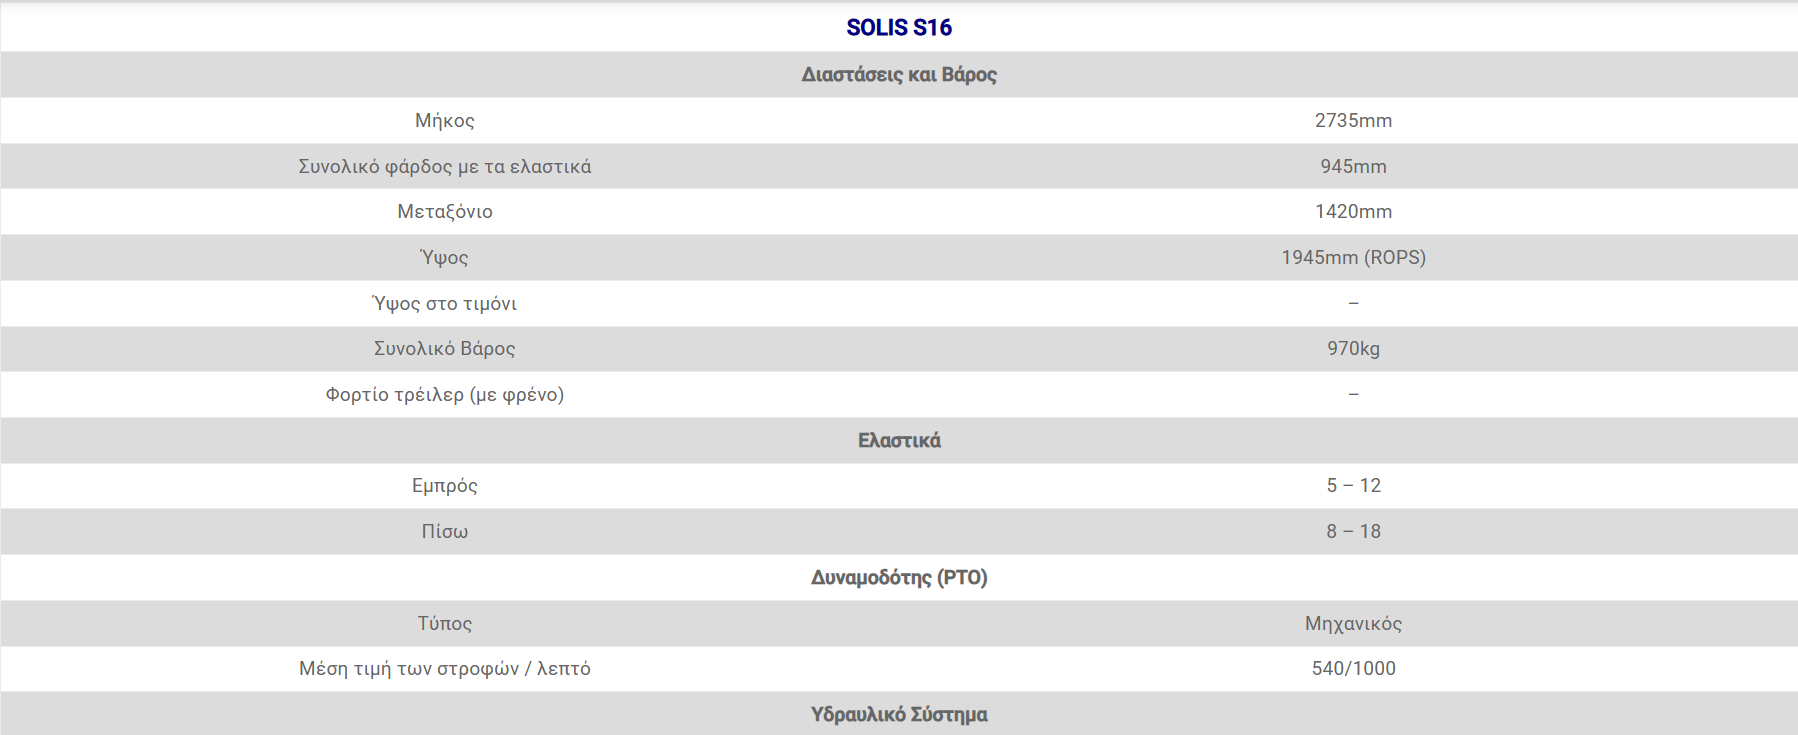This screenshot has width=1798, height=735.
Task: Select the 970kg weight value
Action: pyautogui.click(x=1352, y=349)
